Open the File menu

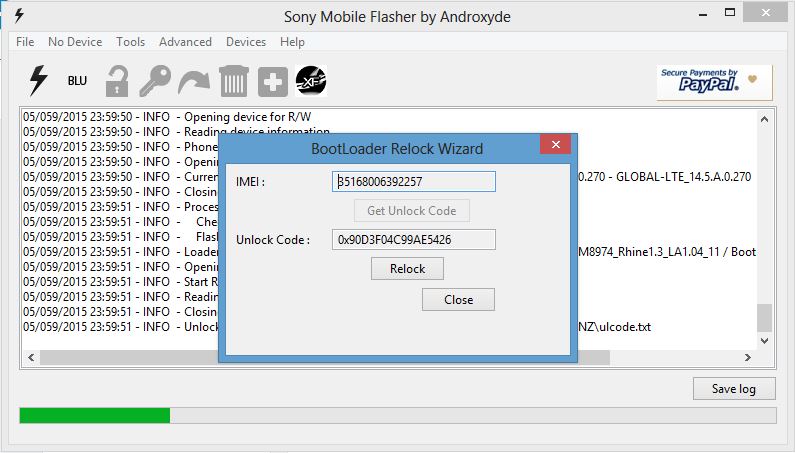[x=25, y=42]
